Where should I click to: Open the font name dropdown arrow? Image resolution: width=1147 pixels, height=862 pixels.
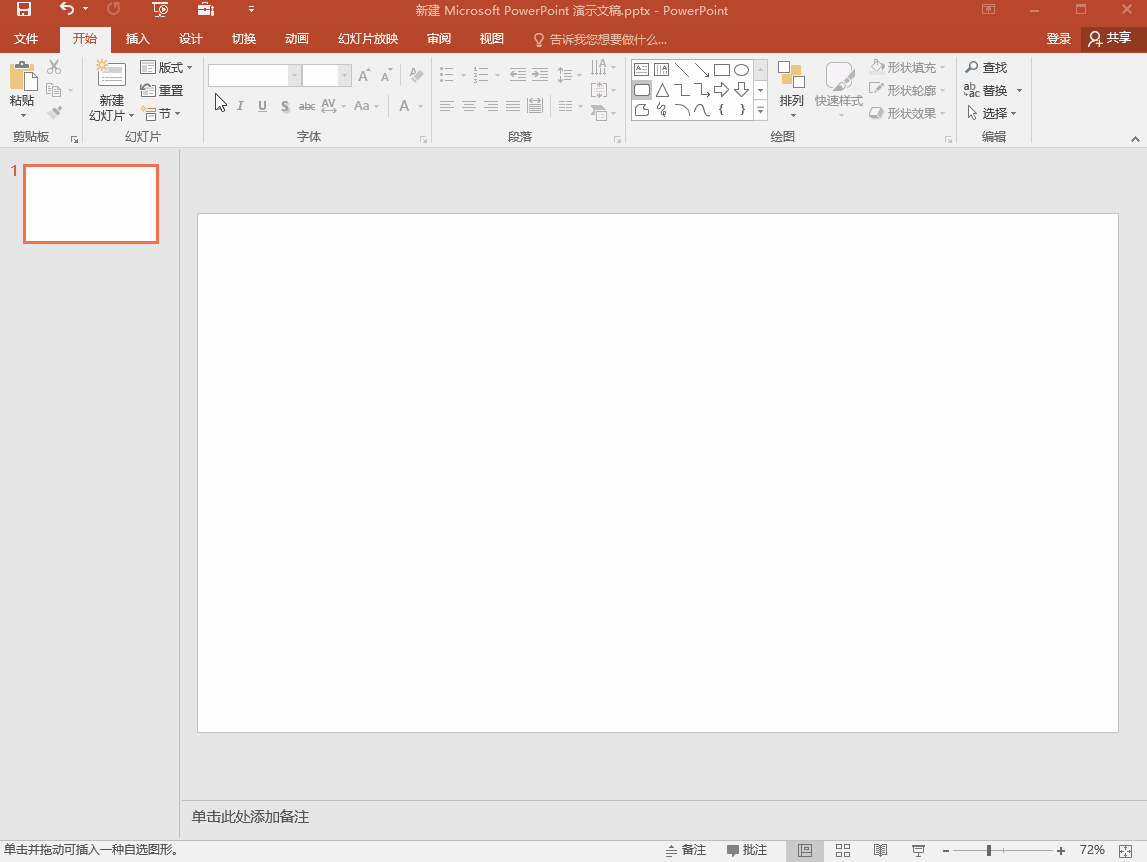click(294, 75)
